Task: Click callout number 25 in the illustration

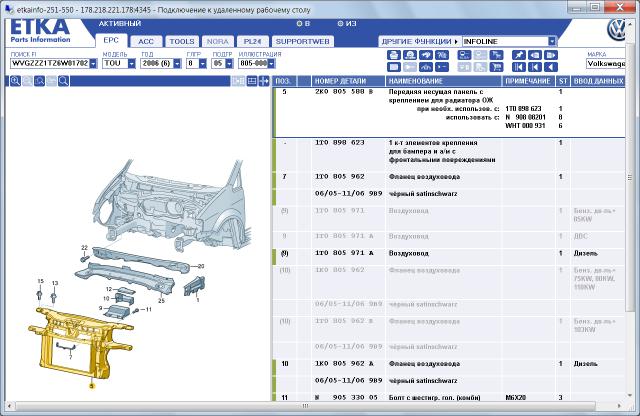Action: pos(162,300)
